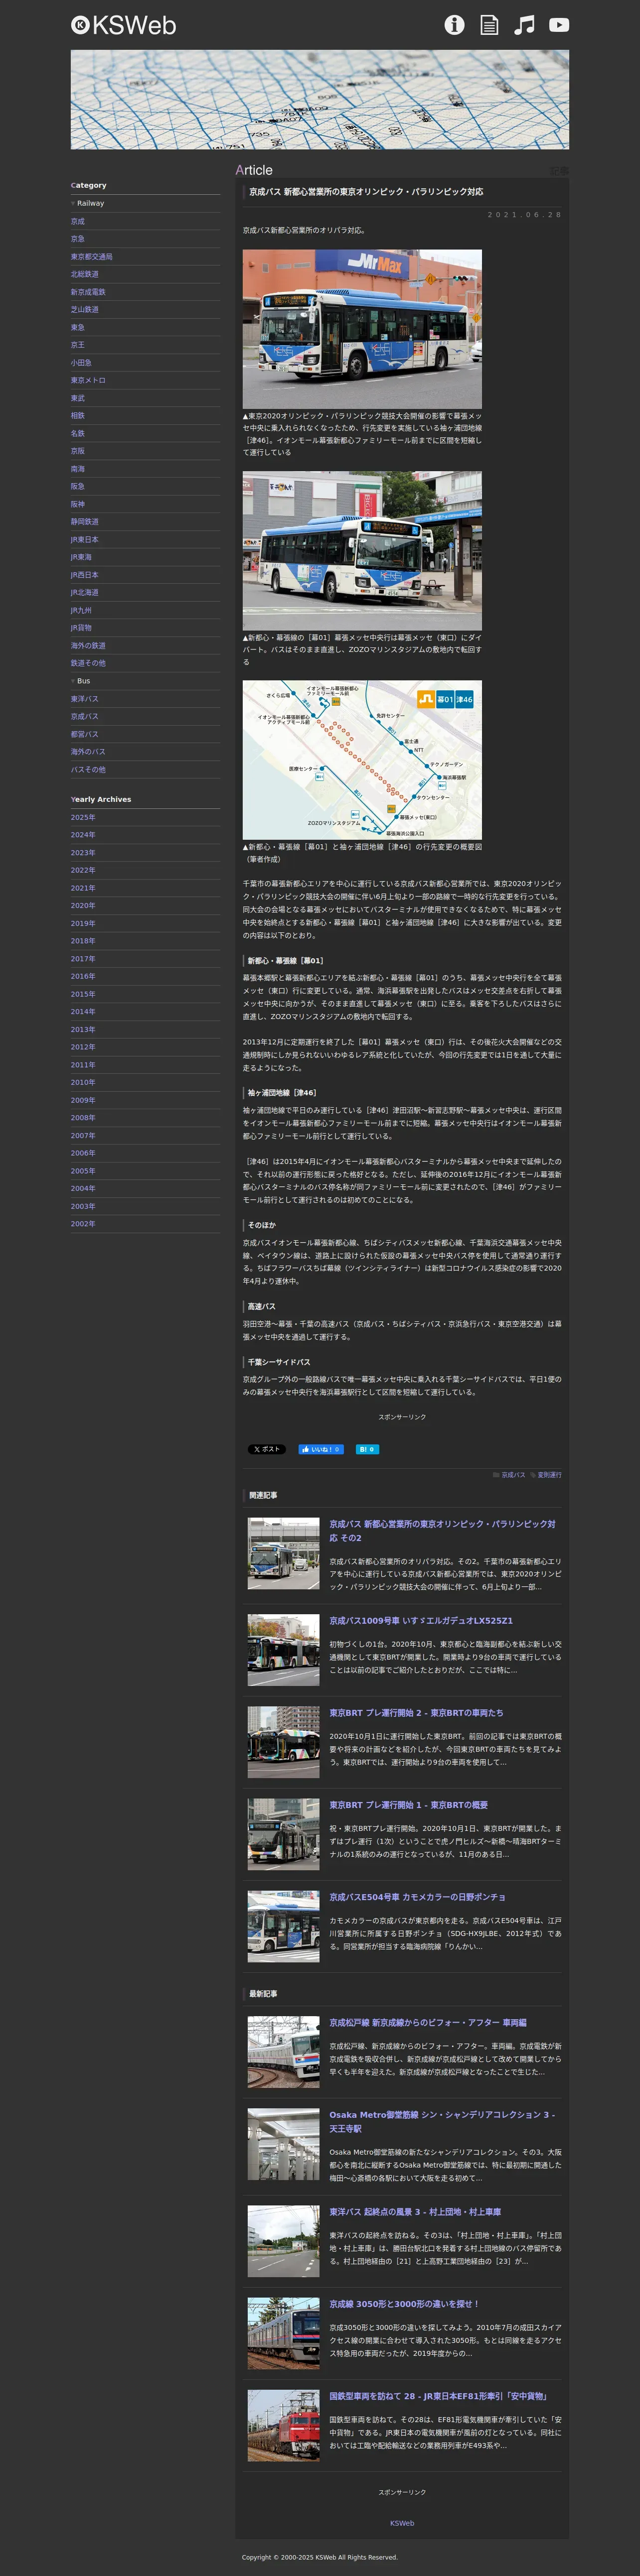Open the music note icon in the header
The image size is (640, 2576).
point(524,25)
